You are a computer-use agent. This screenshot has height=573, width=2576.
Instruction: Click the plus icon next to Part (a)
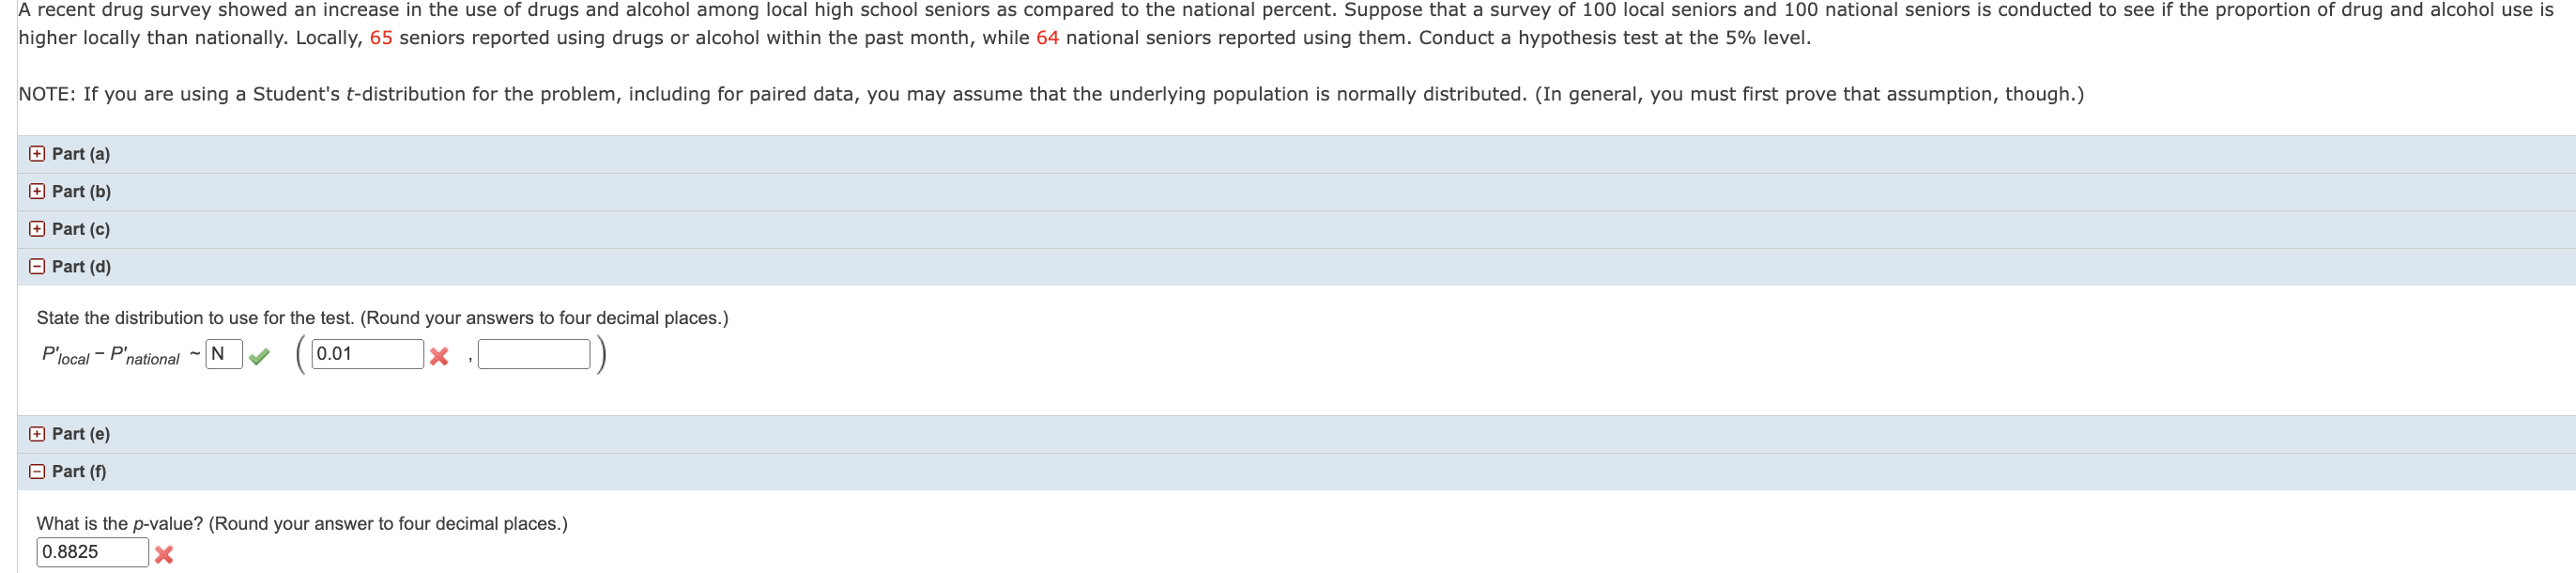pos(36,153)
